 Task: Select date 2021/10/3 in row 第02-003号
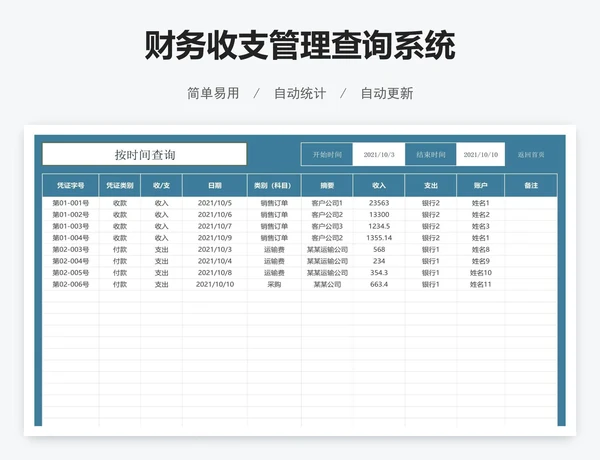[215, 250]
